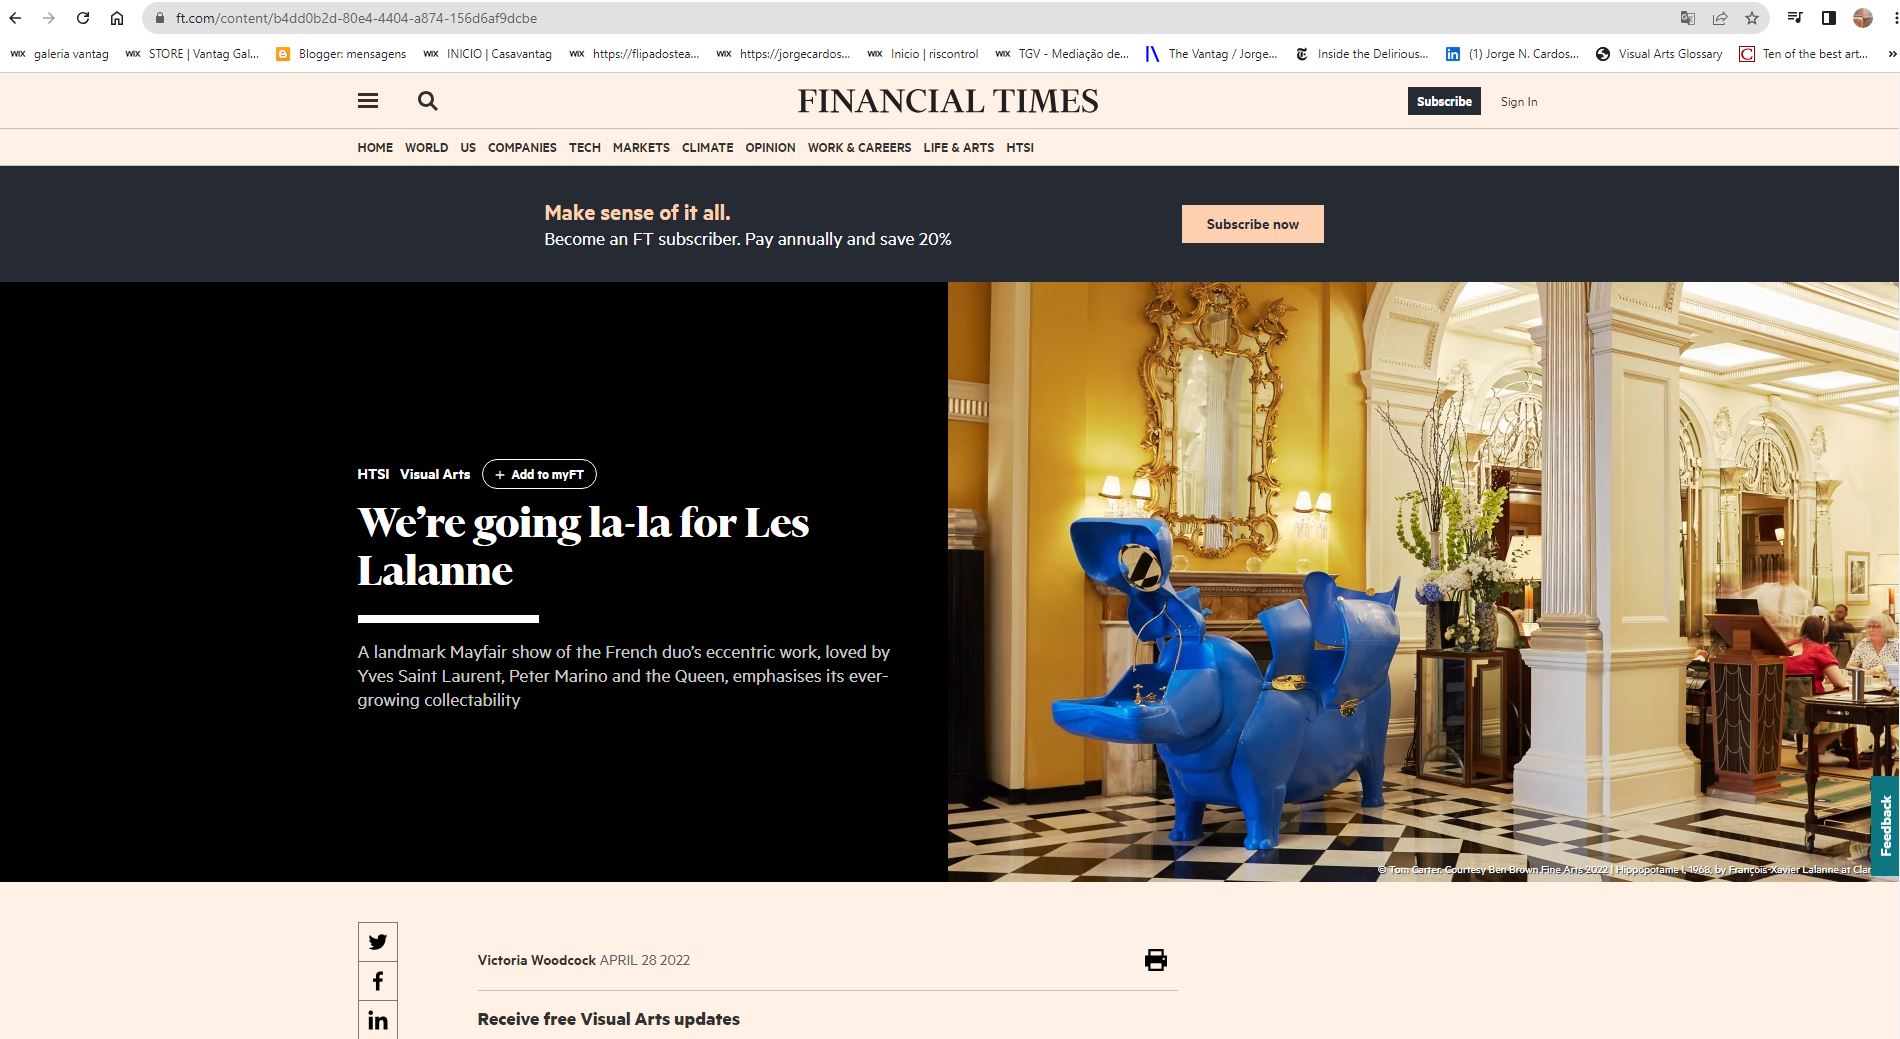
Task: Click the FT search magnifier icon
Action: 427,101
